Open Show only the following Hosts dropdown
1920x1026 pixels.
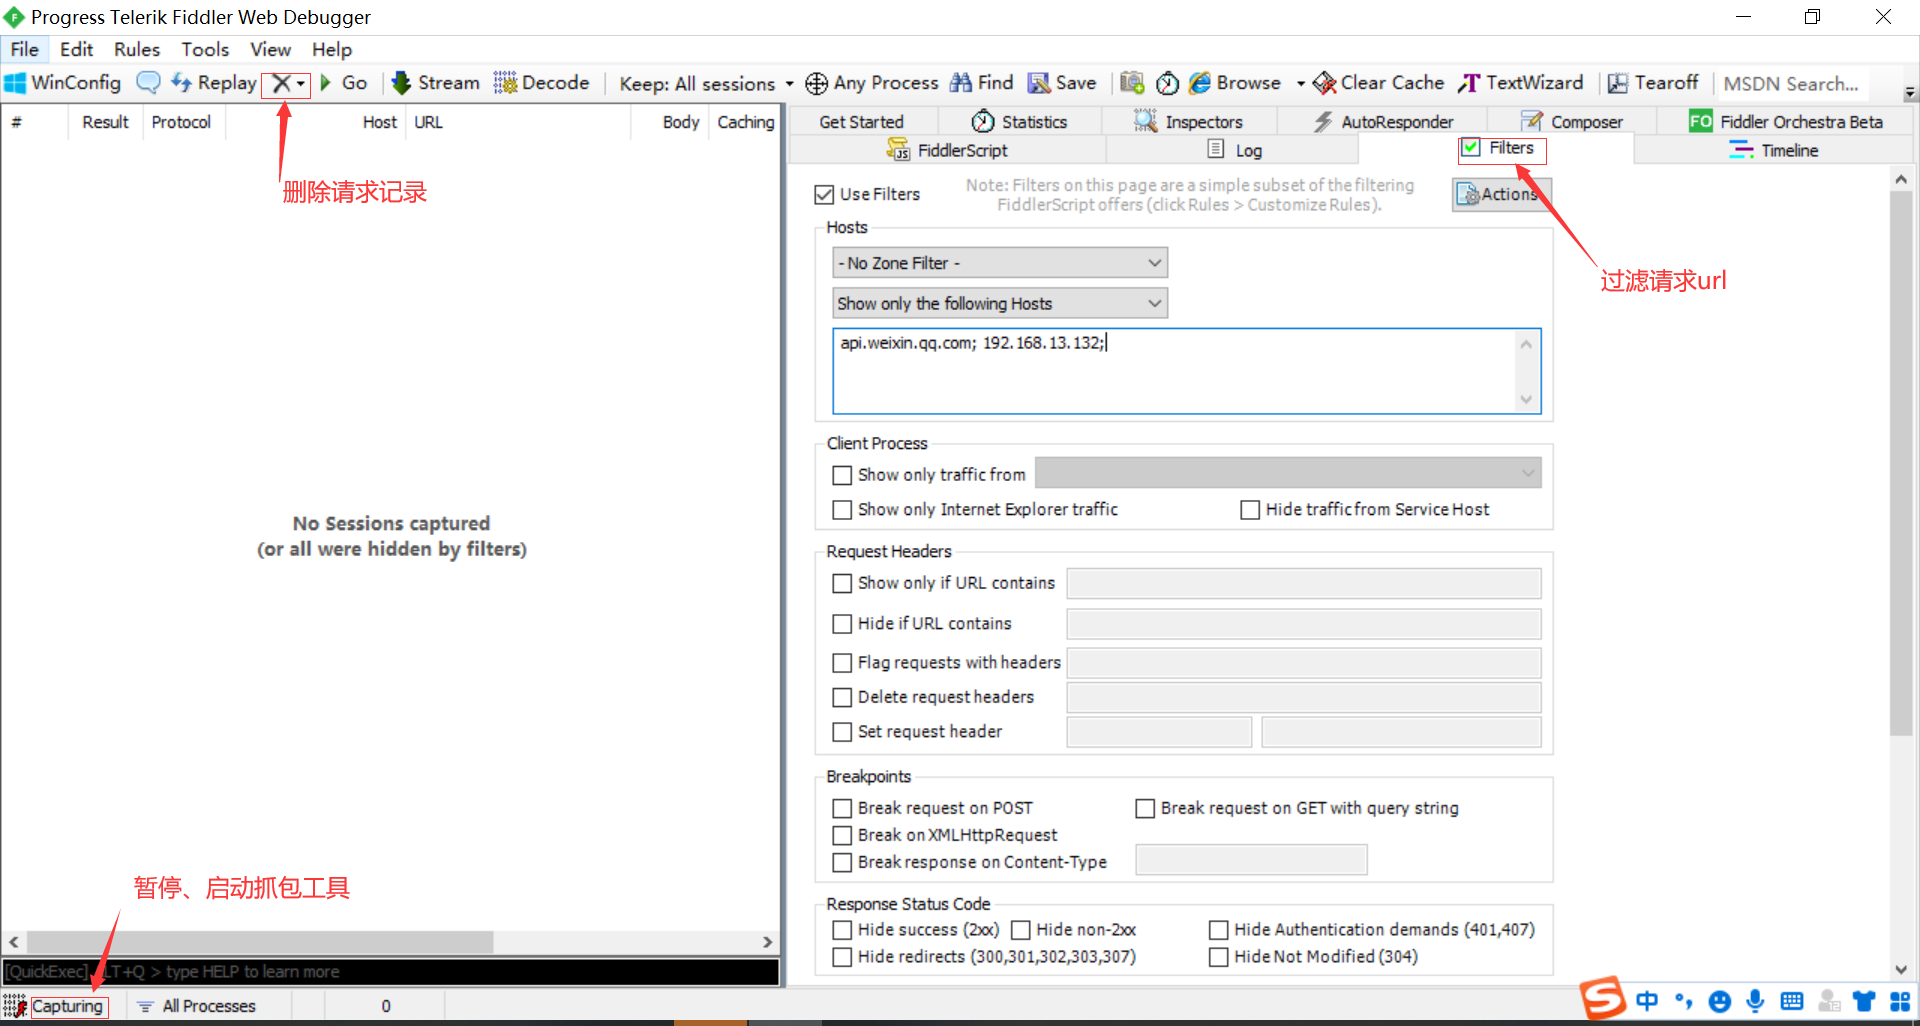tap(1000, 303)
